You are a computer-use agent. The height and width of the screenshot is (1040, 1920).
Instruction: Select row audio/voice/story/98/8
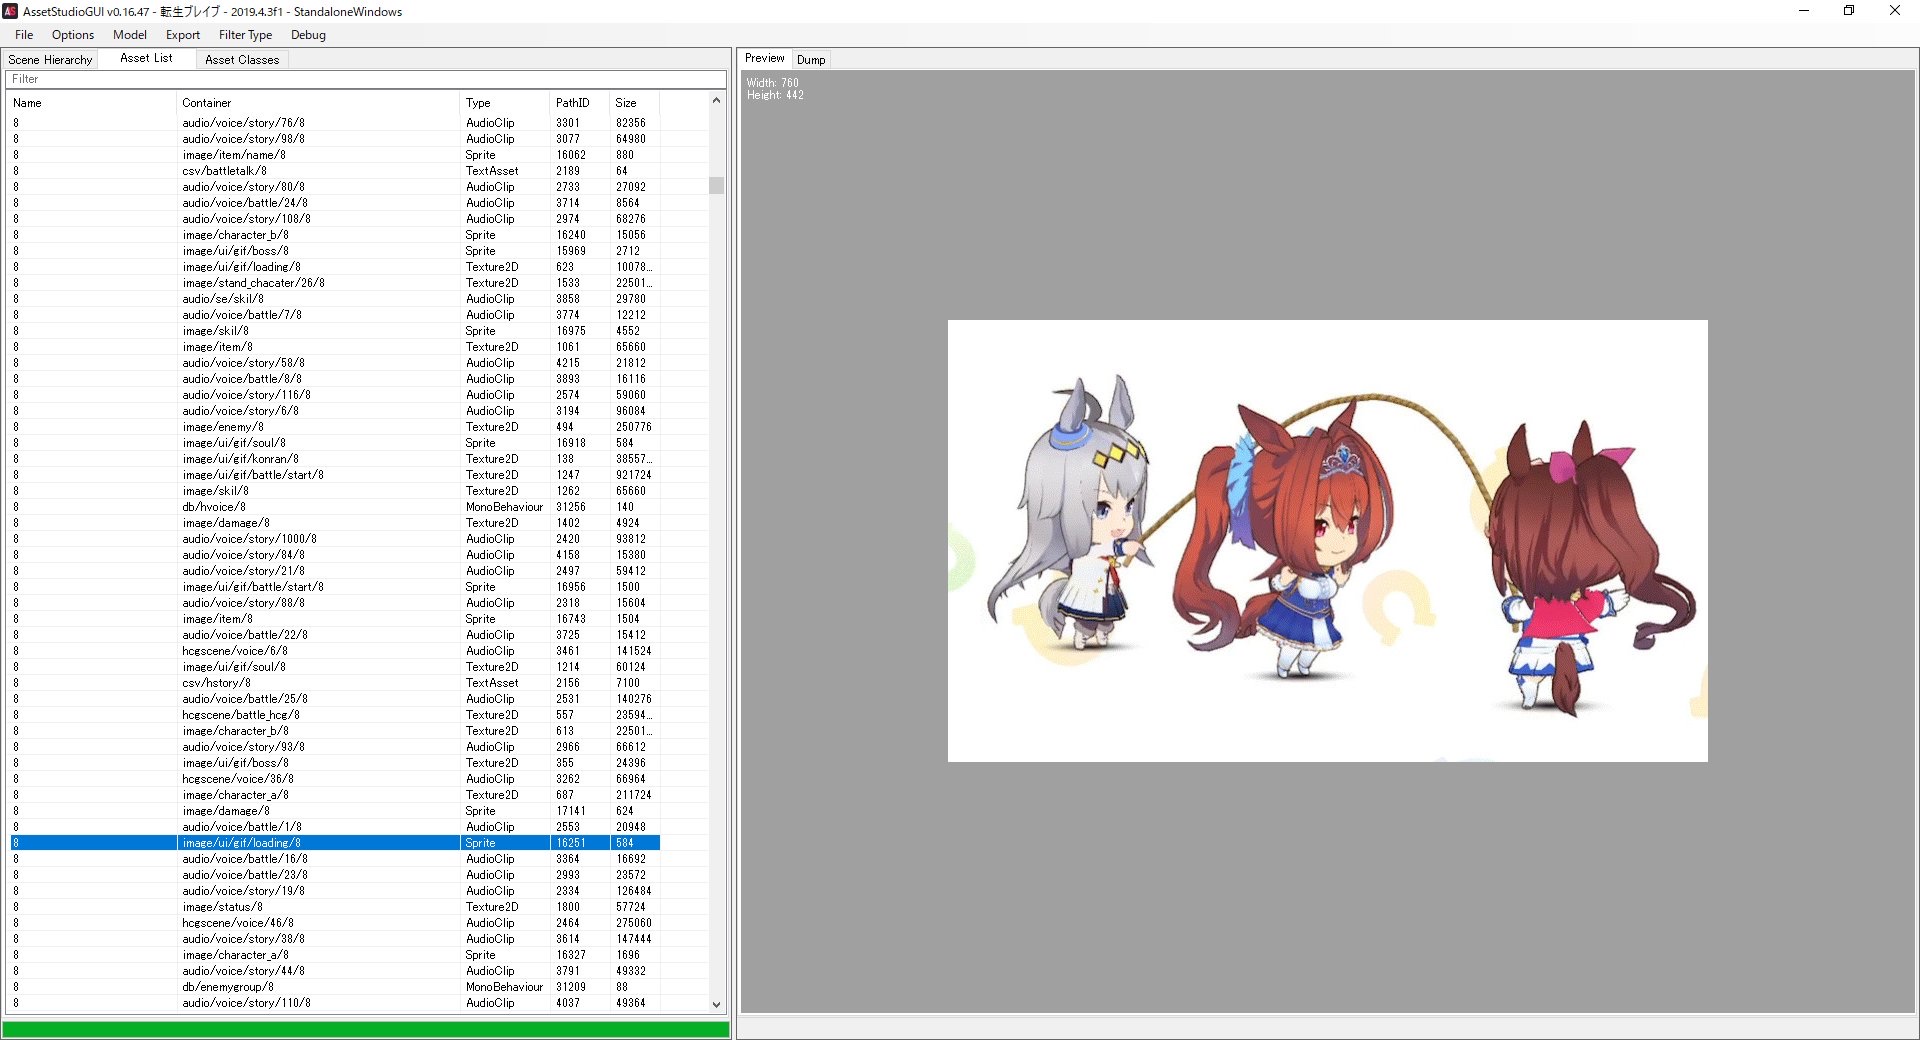pos(335,139)
